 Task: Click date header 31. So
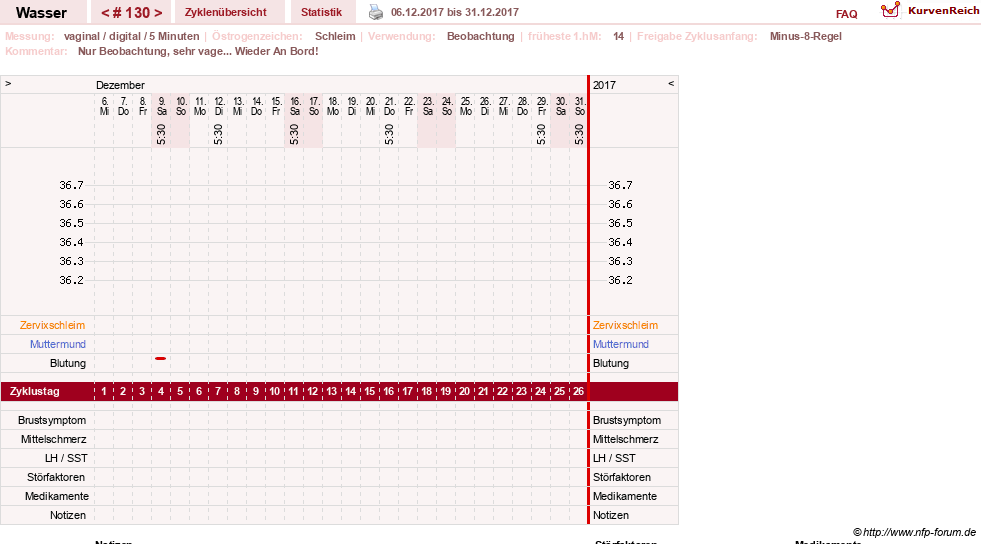pos(580,106)
